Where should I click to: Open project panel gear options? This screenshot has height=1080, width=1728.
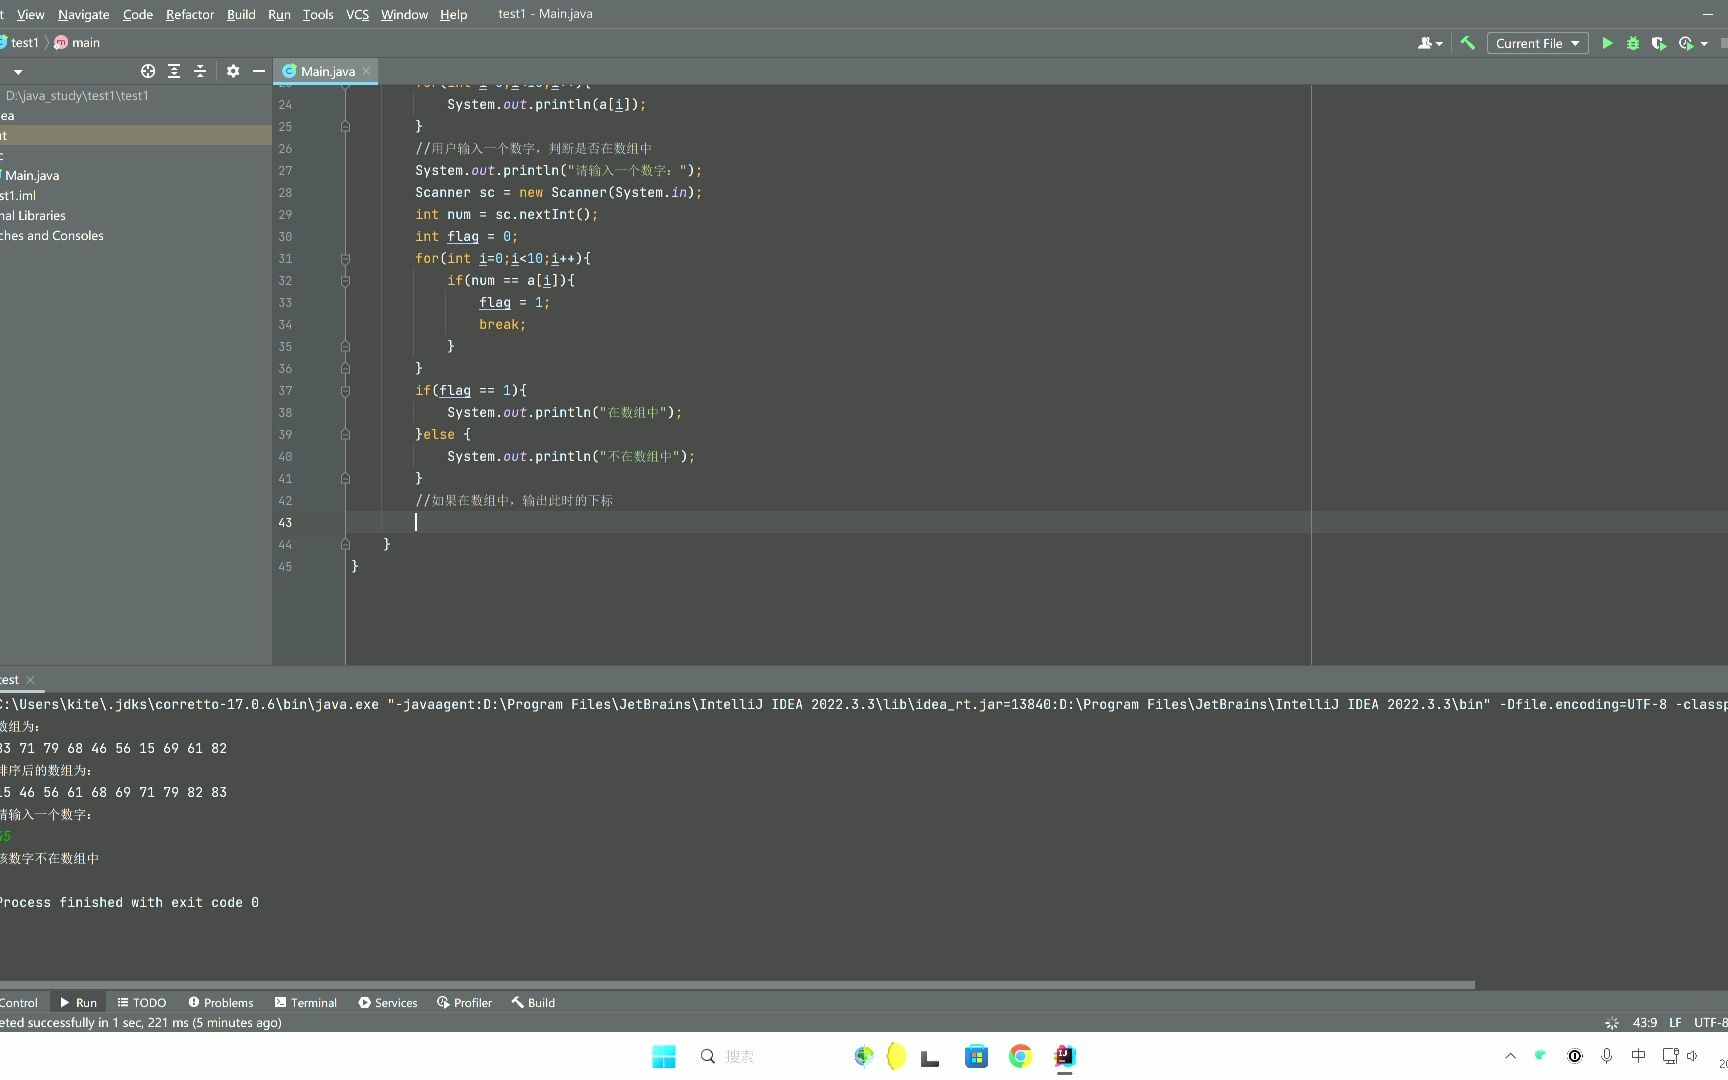pyautogui.click(x=233, y=71)
